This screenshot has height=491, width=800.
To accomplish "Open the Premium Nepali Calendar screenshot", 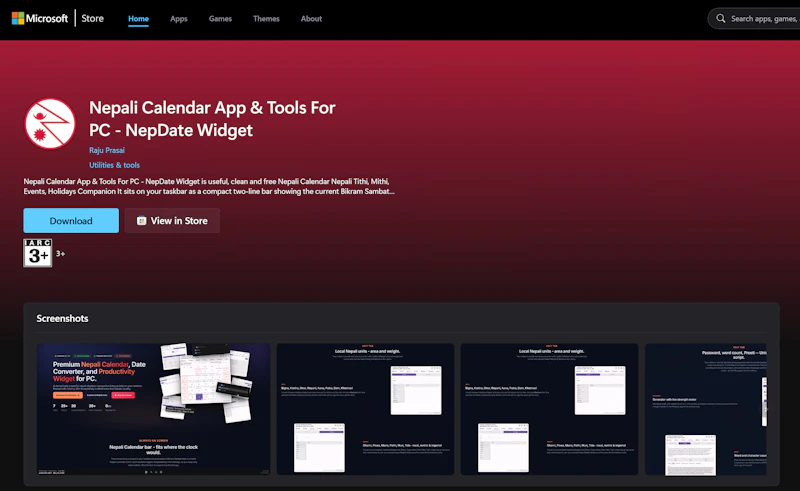I will pos(154,409).
